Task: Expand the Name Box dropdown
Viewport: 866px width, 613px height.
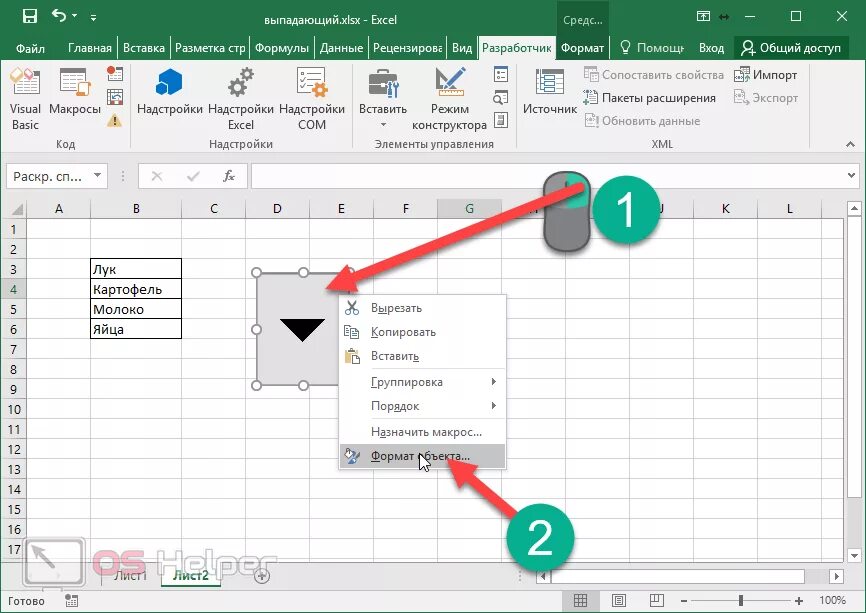Action: point(97,176)
